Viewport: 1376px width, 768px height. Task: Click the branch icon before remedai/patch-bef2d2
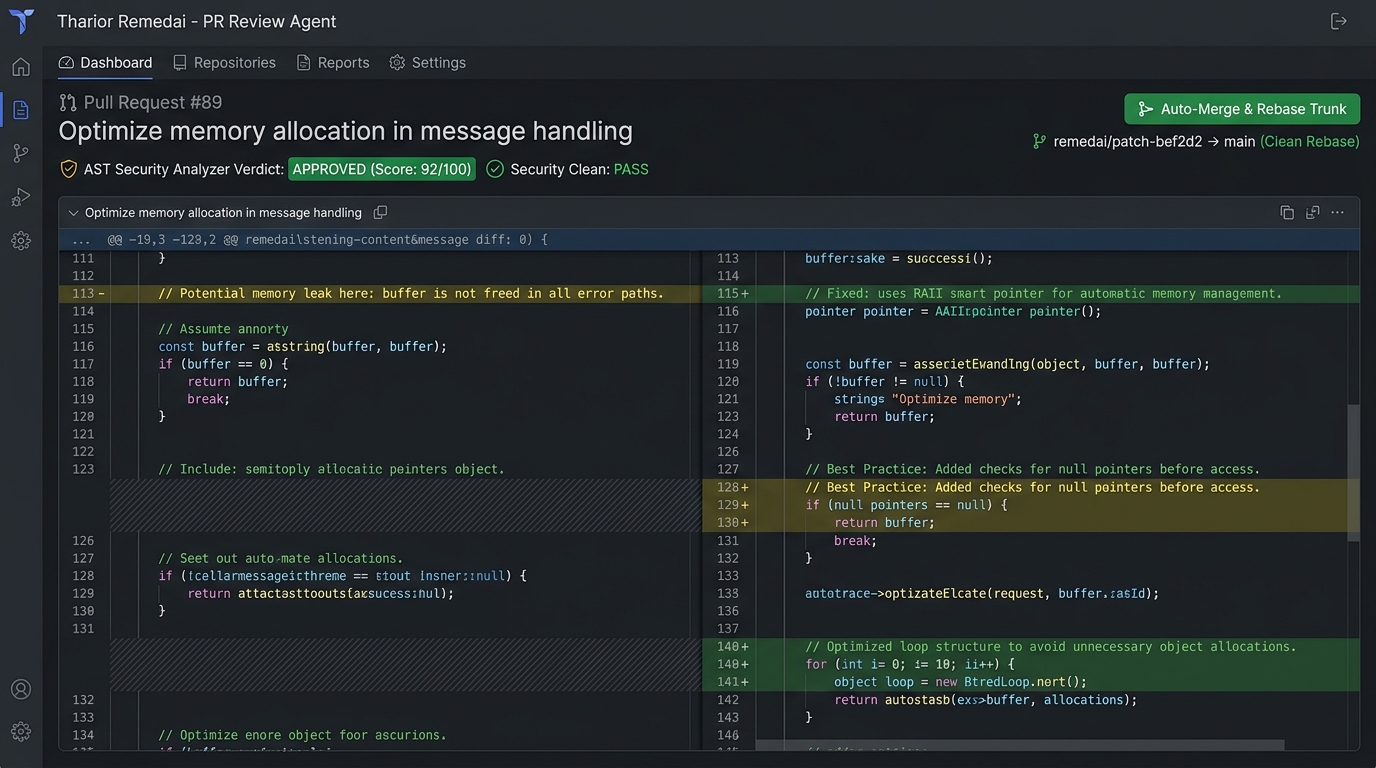point(1039,141)
